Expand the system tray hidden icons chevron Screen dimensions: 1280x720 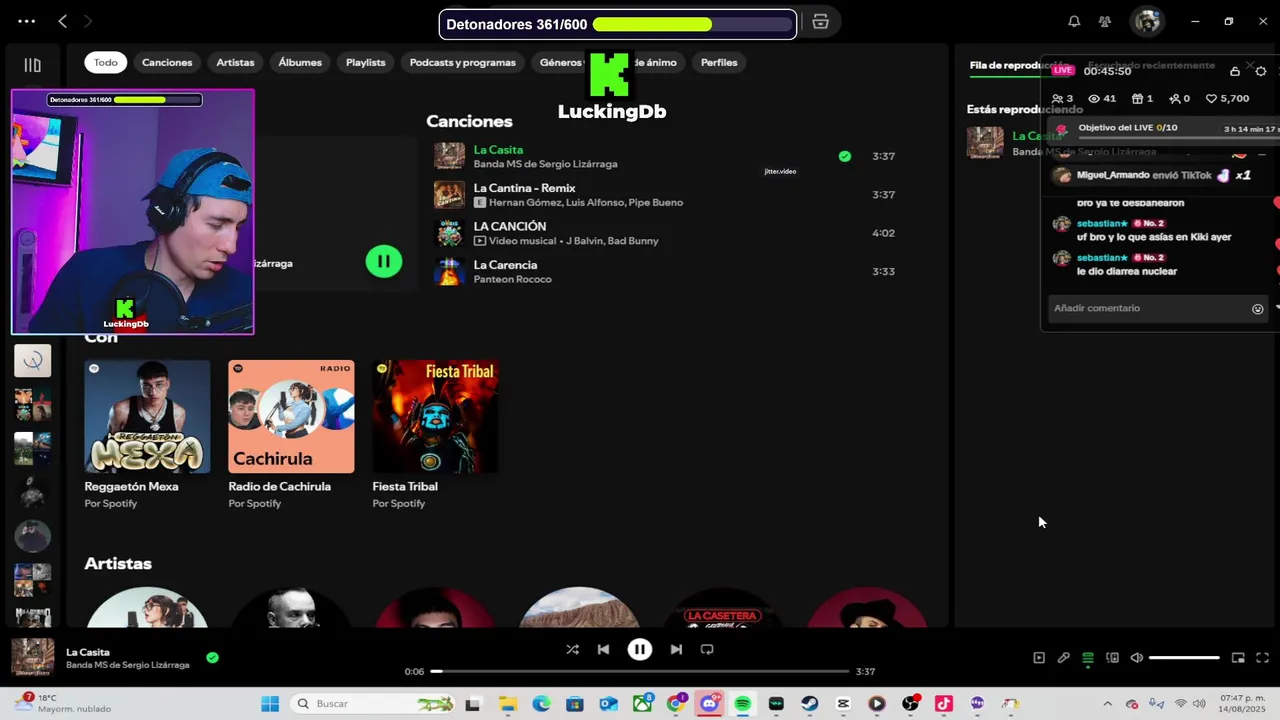point(1107,704)
